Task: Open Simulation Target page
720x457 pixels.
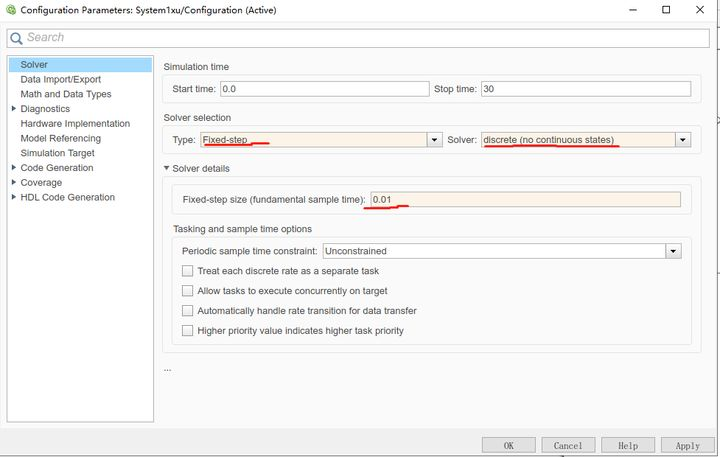Action: pos(57,153)
